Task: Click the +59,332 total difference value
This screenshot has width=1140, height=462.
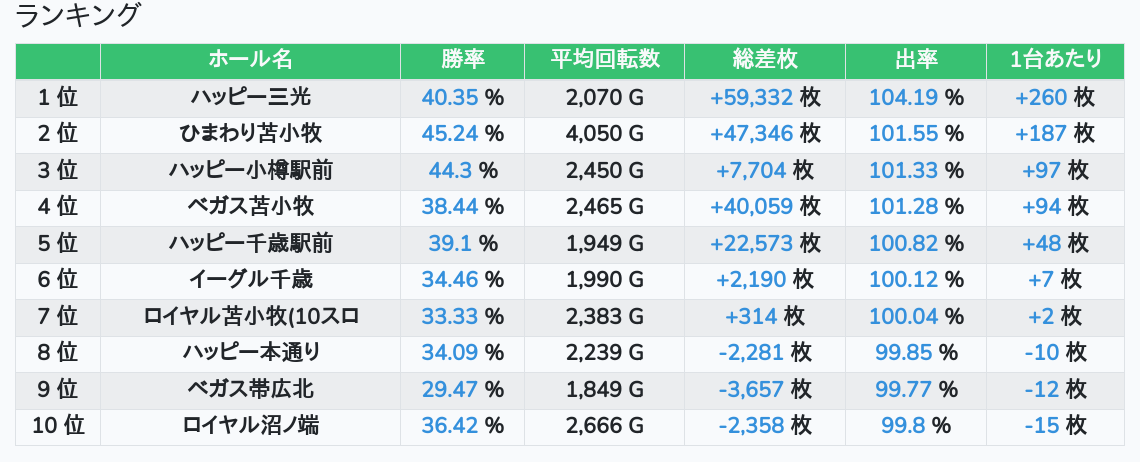Action: (x=751, y=97)
